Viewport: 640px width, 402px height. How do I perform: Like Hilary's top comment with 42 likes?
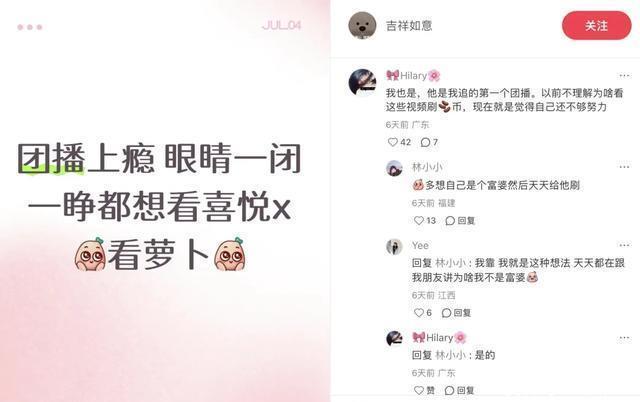pos(399,142)
